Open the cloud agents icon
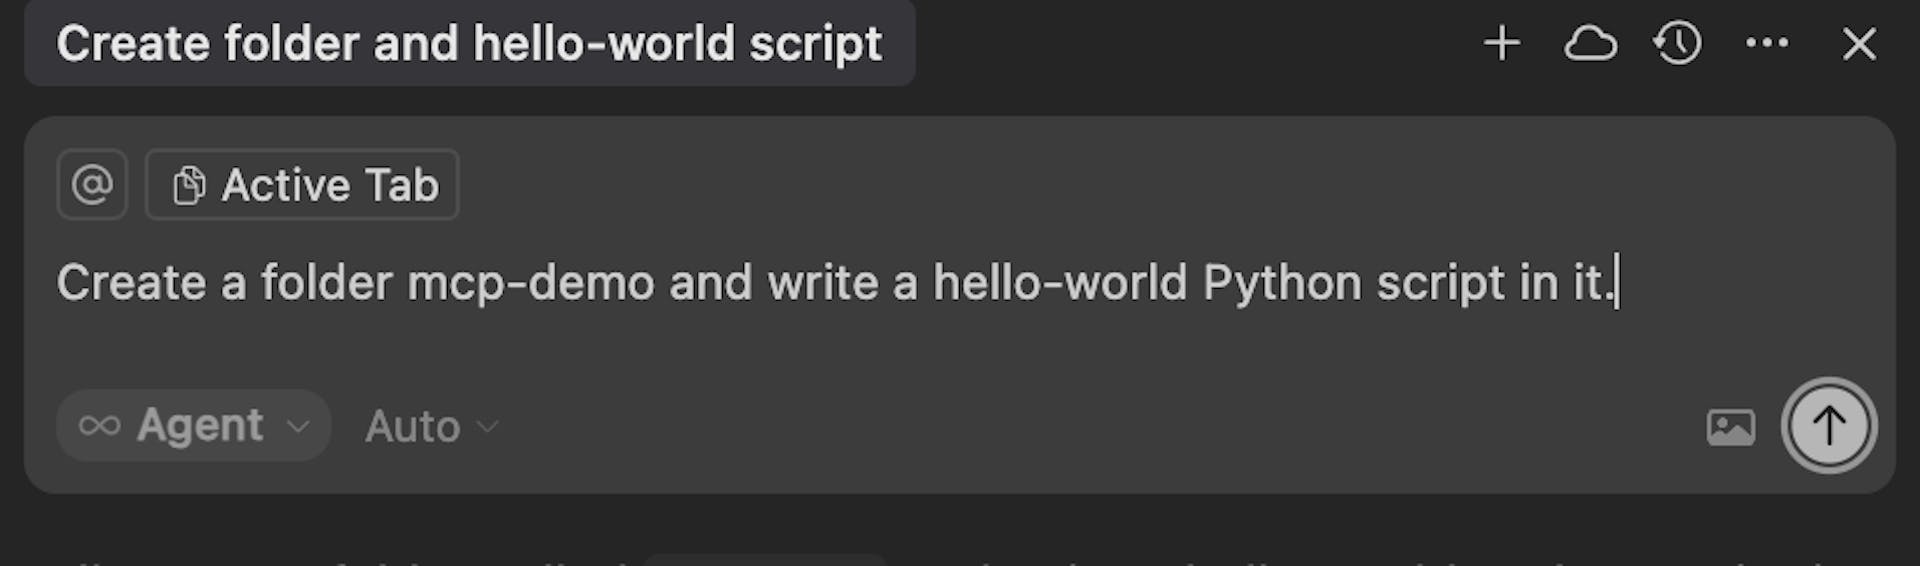This screenshot has height=566, width=1920. tap(1590, 44)
